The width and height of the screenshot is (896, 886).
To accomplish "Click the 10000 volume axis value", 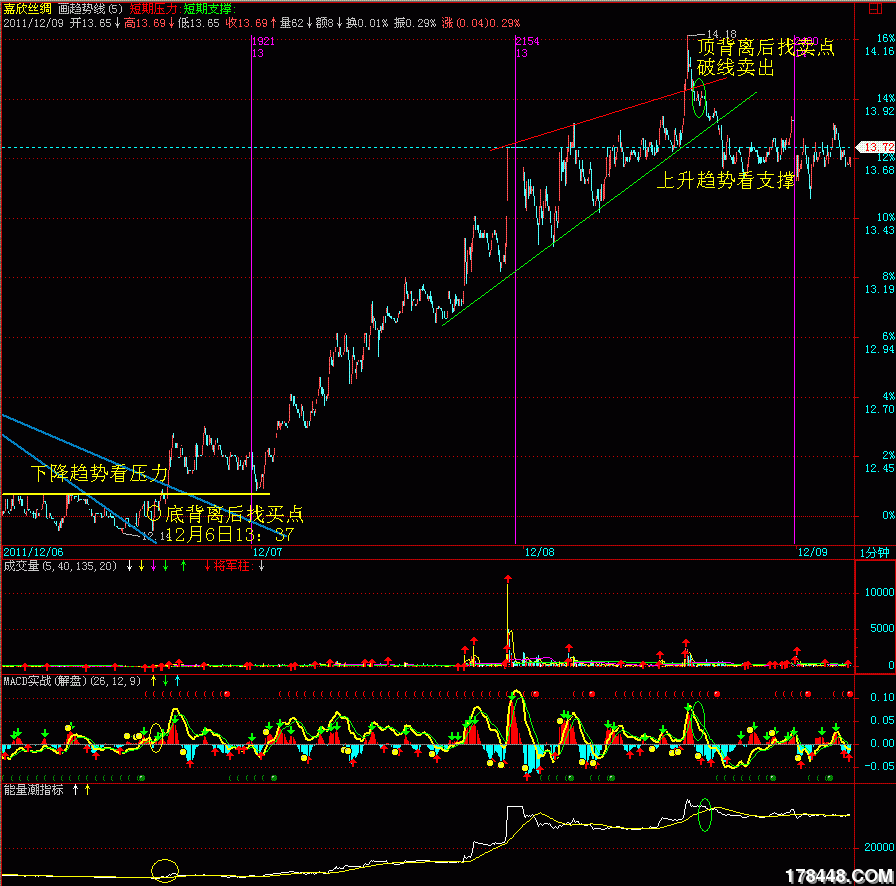I will (x=879, y=593).
